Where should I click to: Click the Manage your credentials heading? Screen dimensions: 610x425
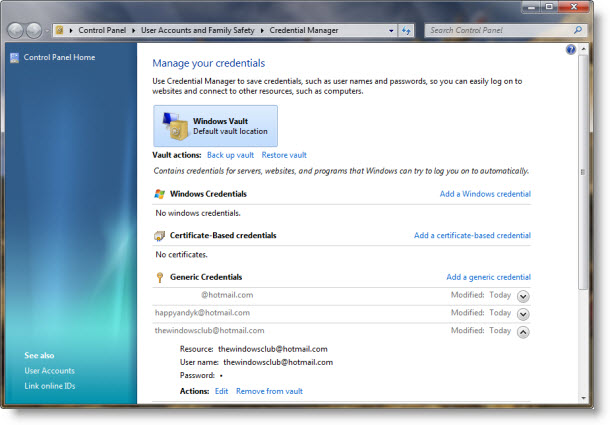209,63
